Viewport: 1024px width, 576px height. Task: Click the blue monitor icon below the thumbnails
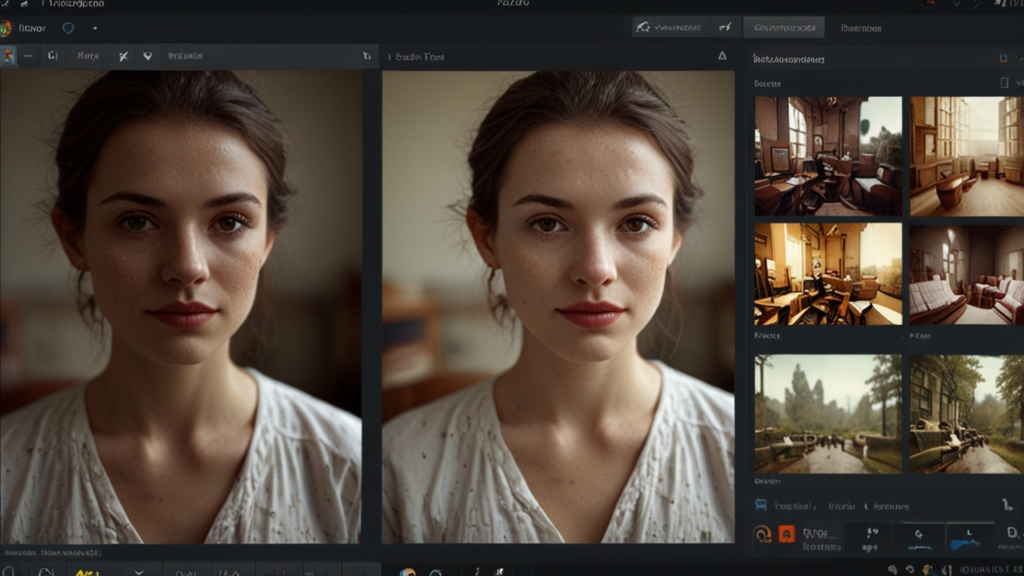click(761, 505)
